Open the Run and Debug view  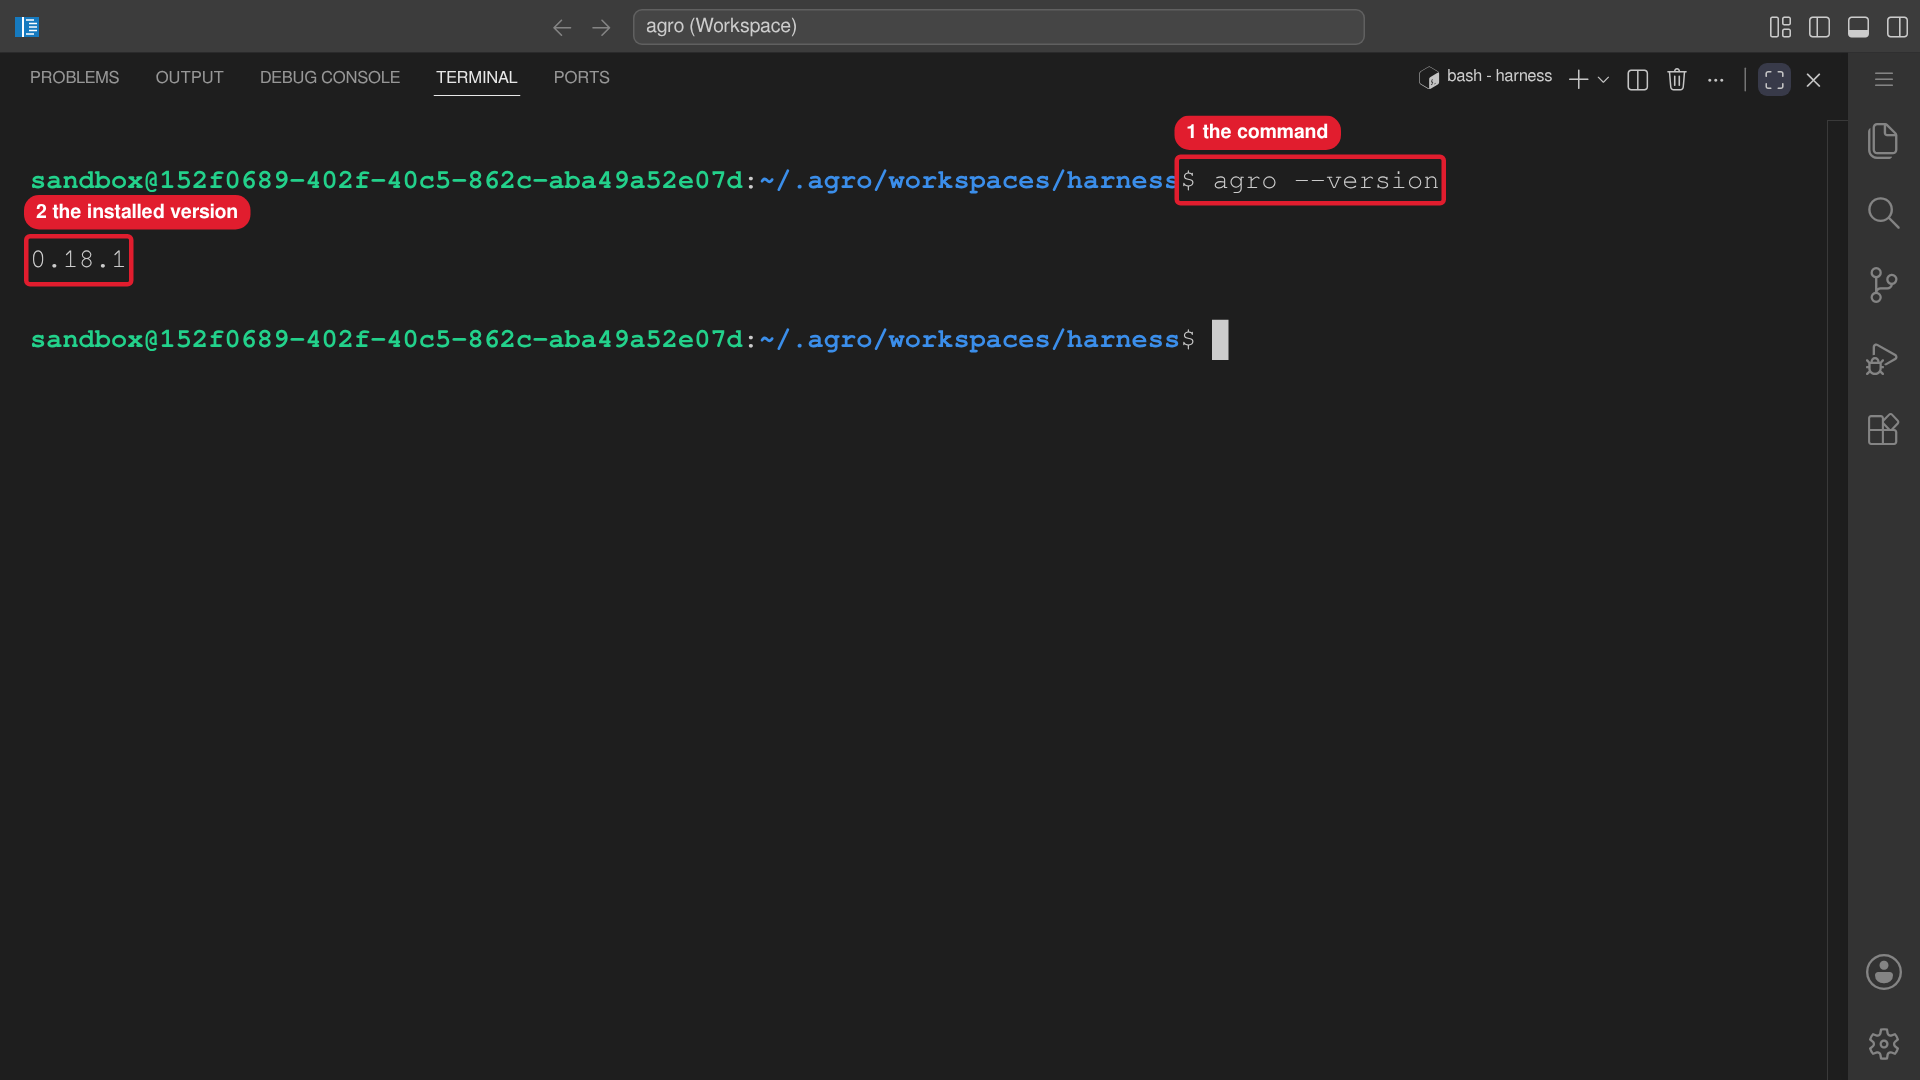1882,358
